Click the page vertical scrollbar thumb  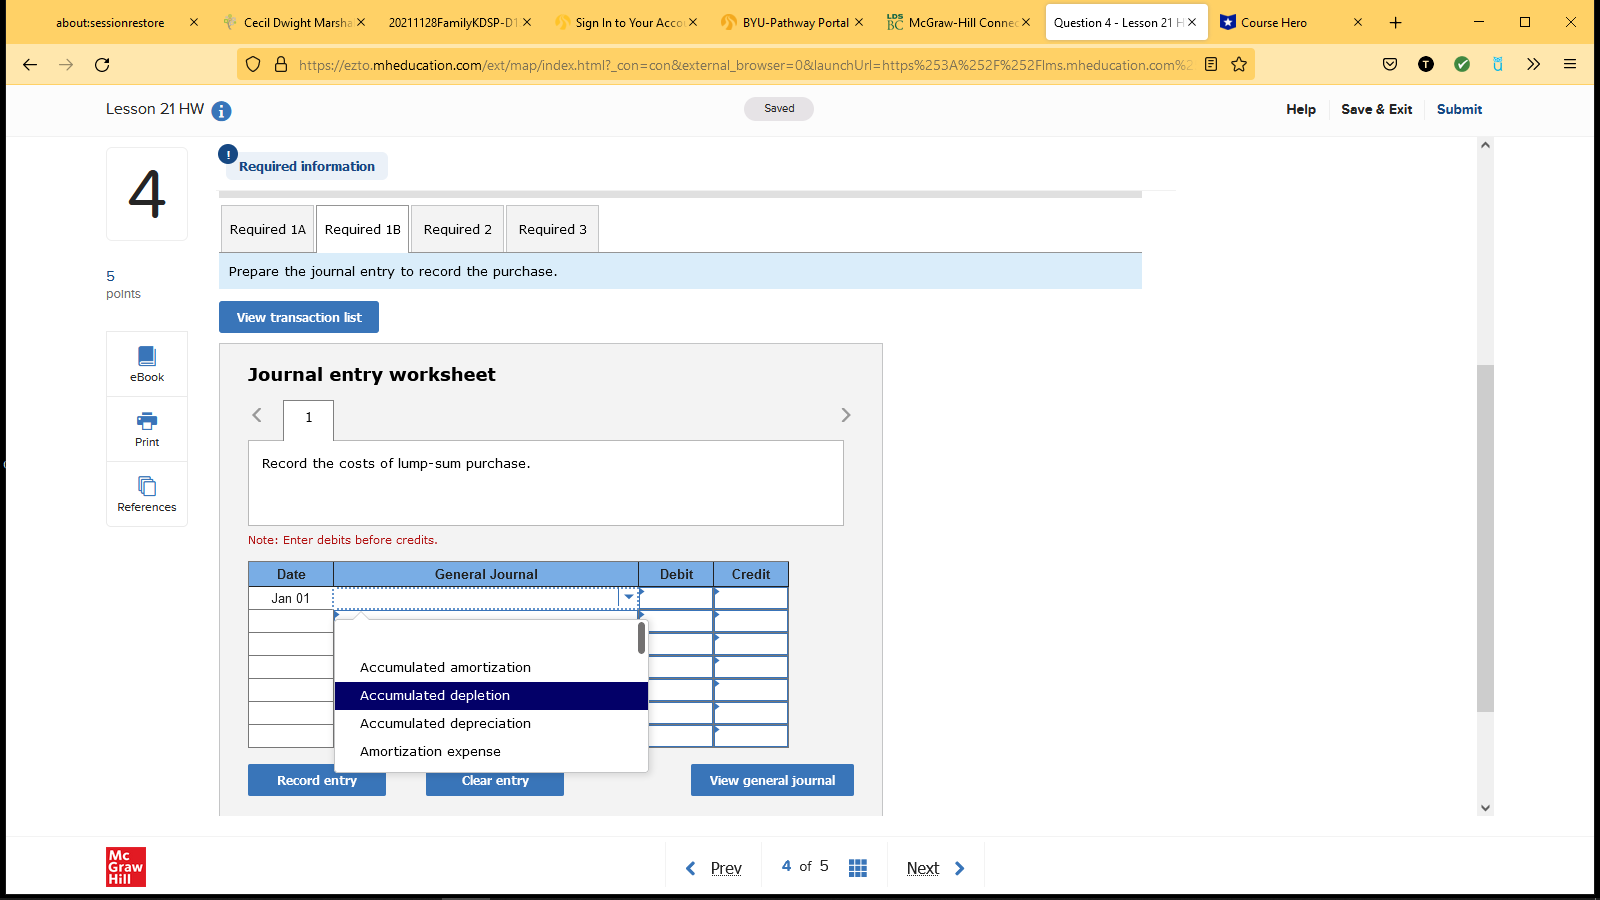(x=1485, y=538)
